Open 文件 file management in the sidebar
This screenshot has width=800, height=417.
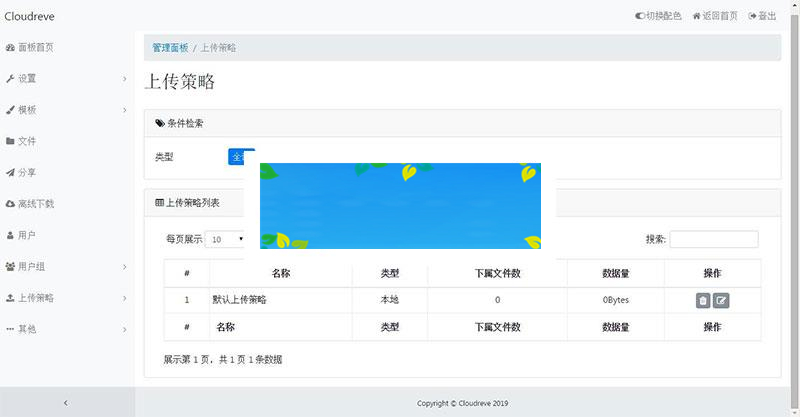tap(27, 141)
